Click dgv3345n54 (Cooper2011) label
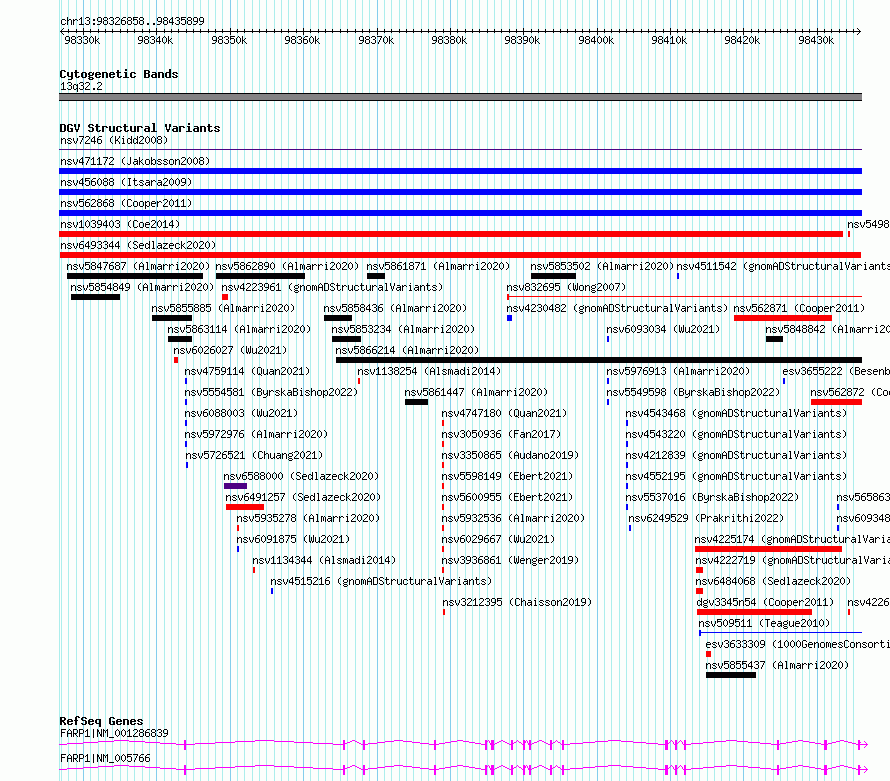This screenshot has width=890, height=781. pos(765,602)
